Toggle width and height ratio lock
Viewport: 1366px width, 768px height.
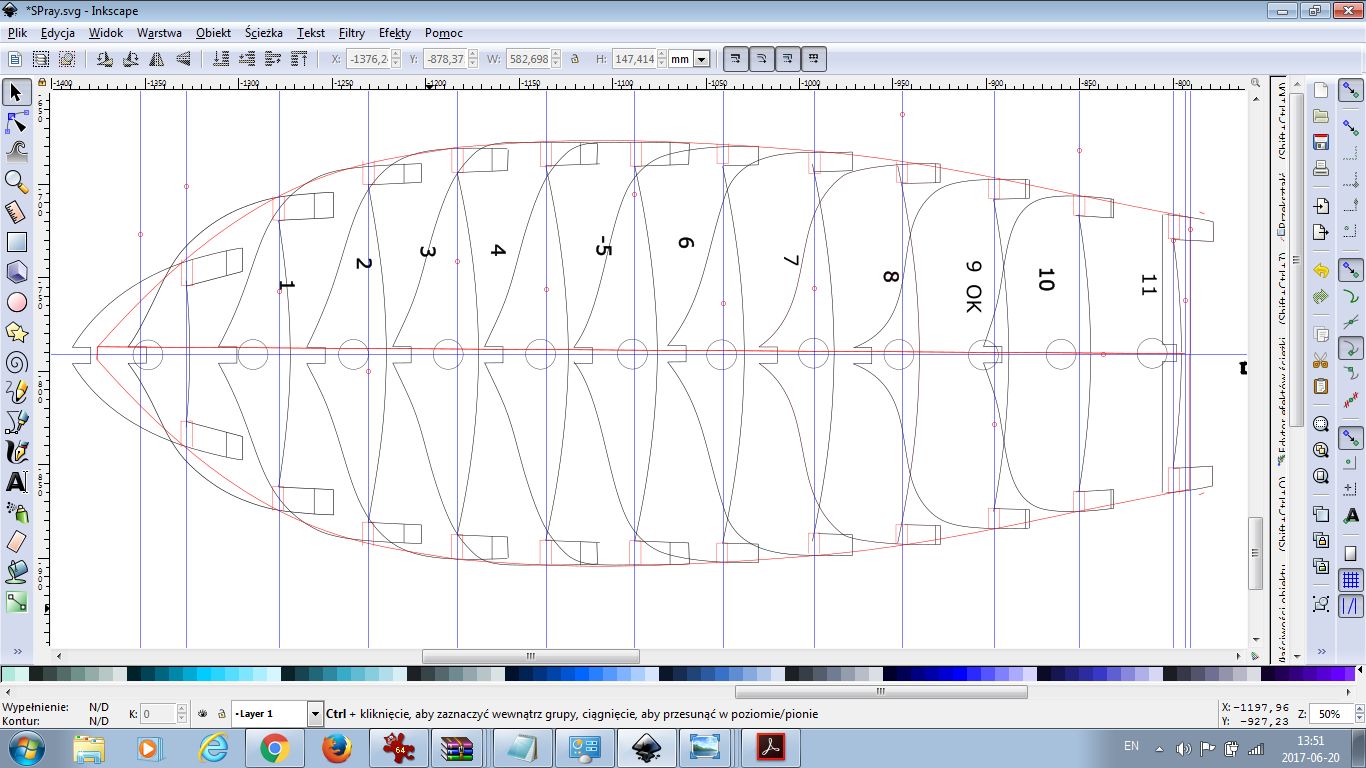[x=575, y=59]
